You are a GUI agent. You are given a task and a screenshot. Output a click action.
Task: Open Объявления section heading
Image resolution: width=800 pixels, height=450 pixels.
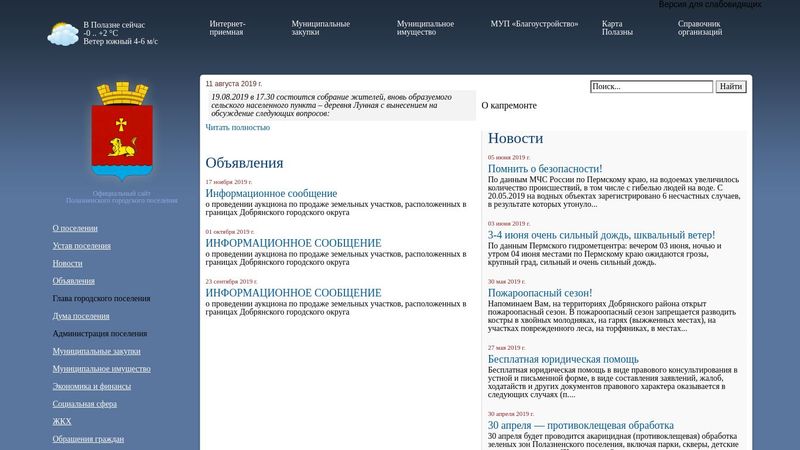[x=244, y=163]
